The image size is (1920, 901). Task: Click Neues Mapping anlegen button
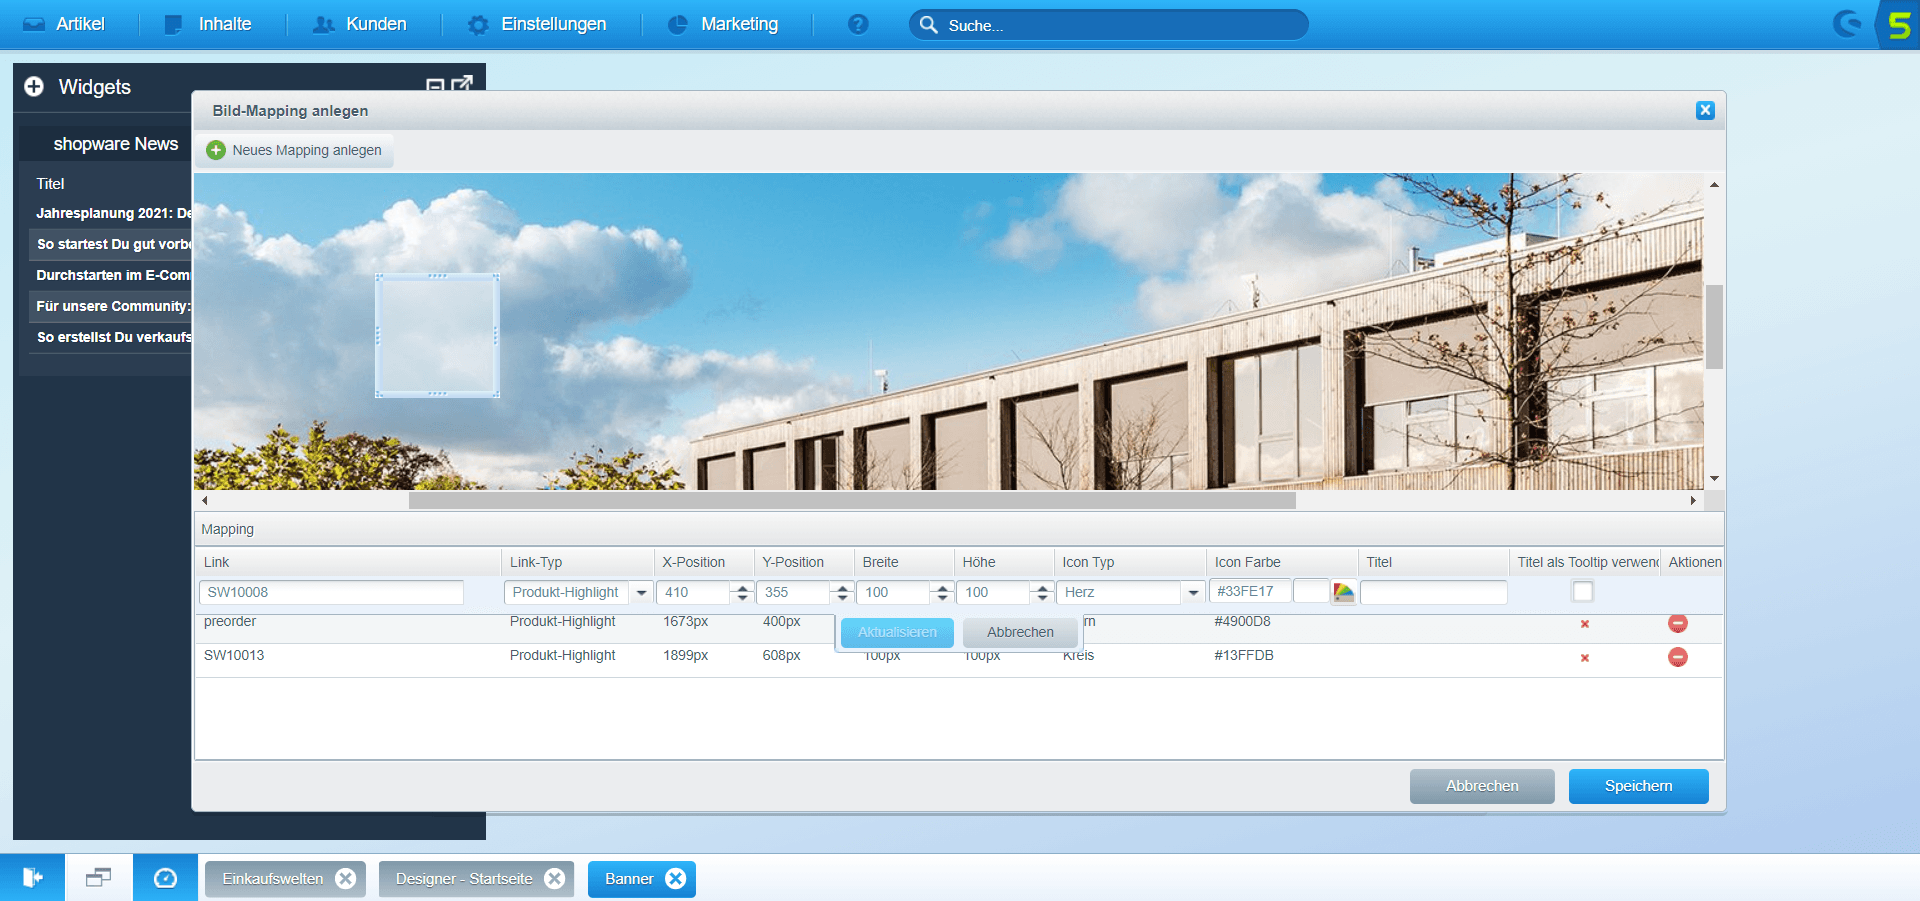pyautogui.click(x=294, y=150)
